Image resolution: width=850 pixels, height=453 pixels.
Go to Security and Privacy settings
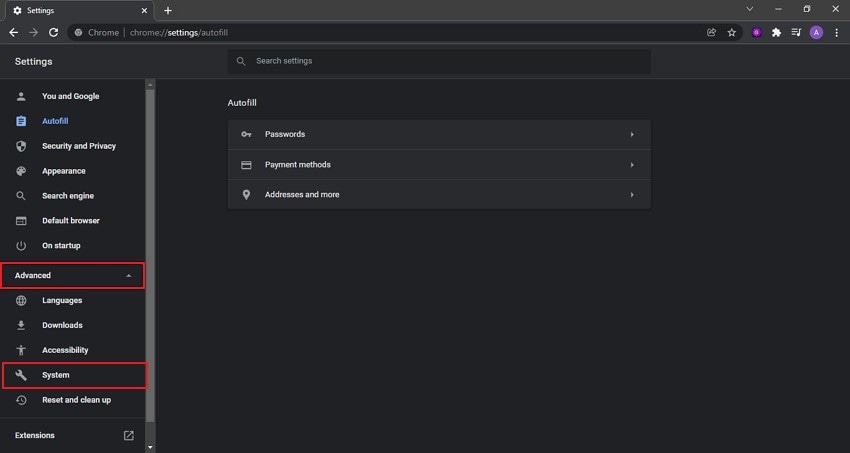click(x=78, y=146)
